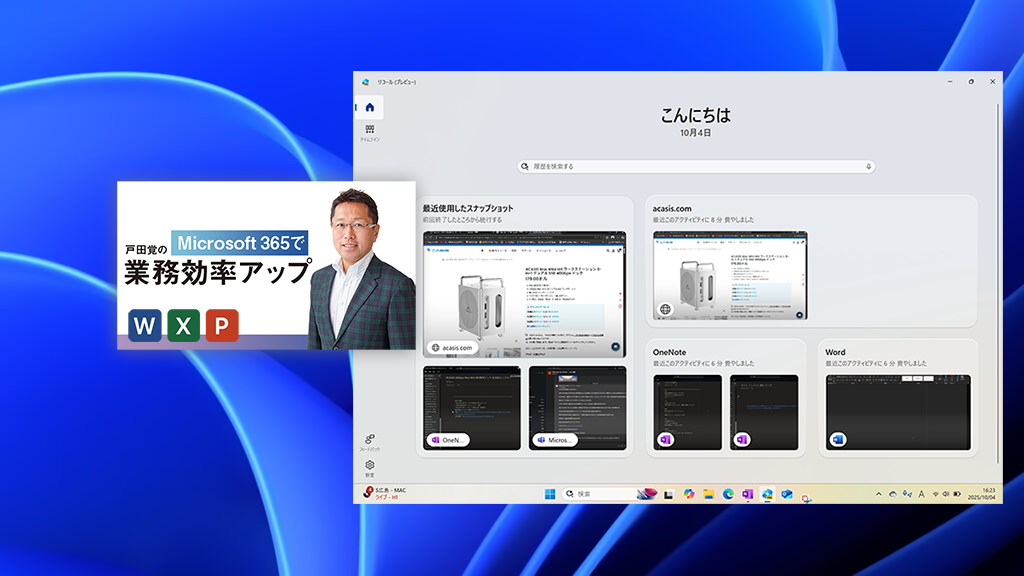This screenshot has width=1024, height=576.
Task: Show hidden system tray icons chevron
Action: click(x=878, y=494)
